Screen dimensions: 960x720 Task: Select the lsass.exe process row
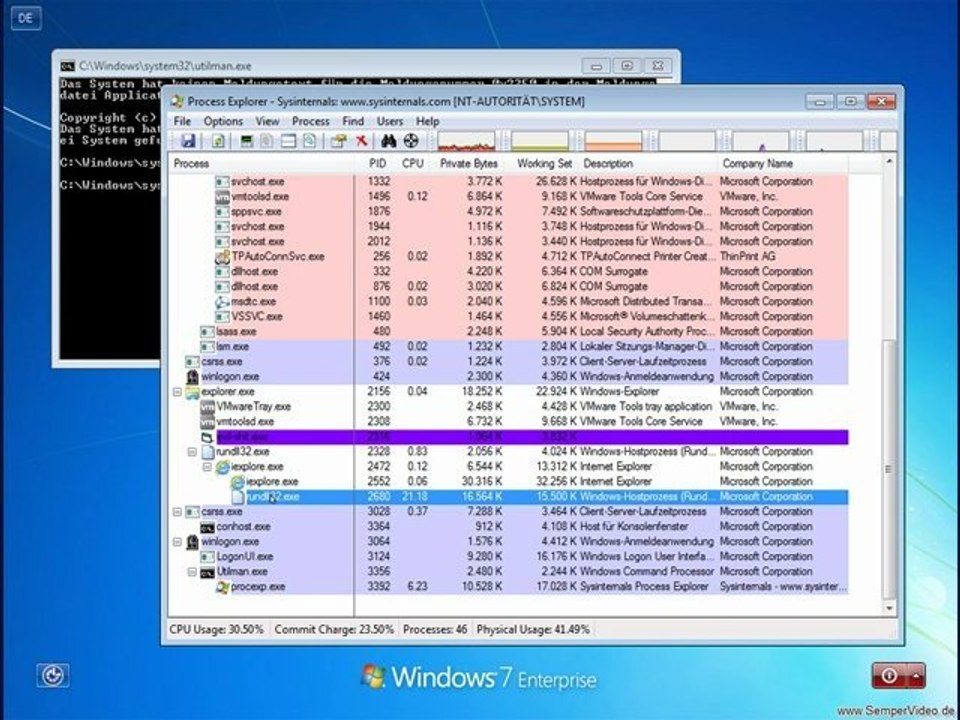click(509, 332)
